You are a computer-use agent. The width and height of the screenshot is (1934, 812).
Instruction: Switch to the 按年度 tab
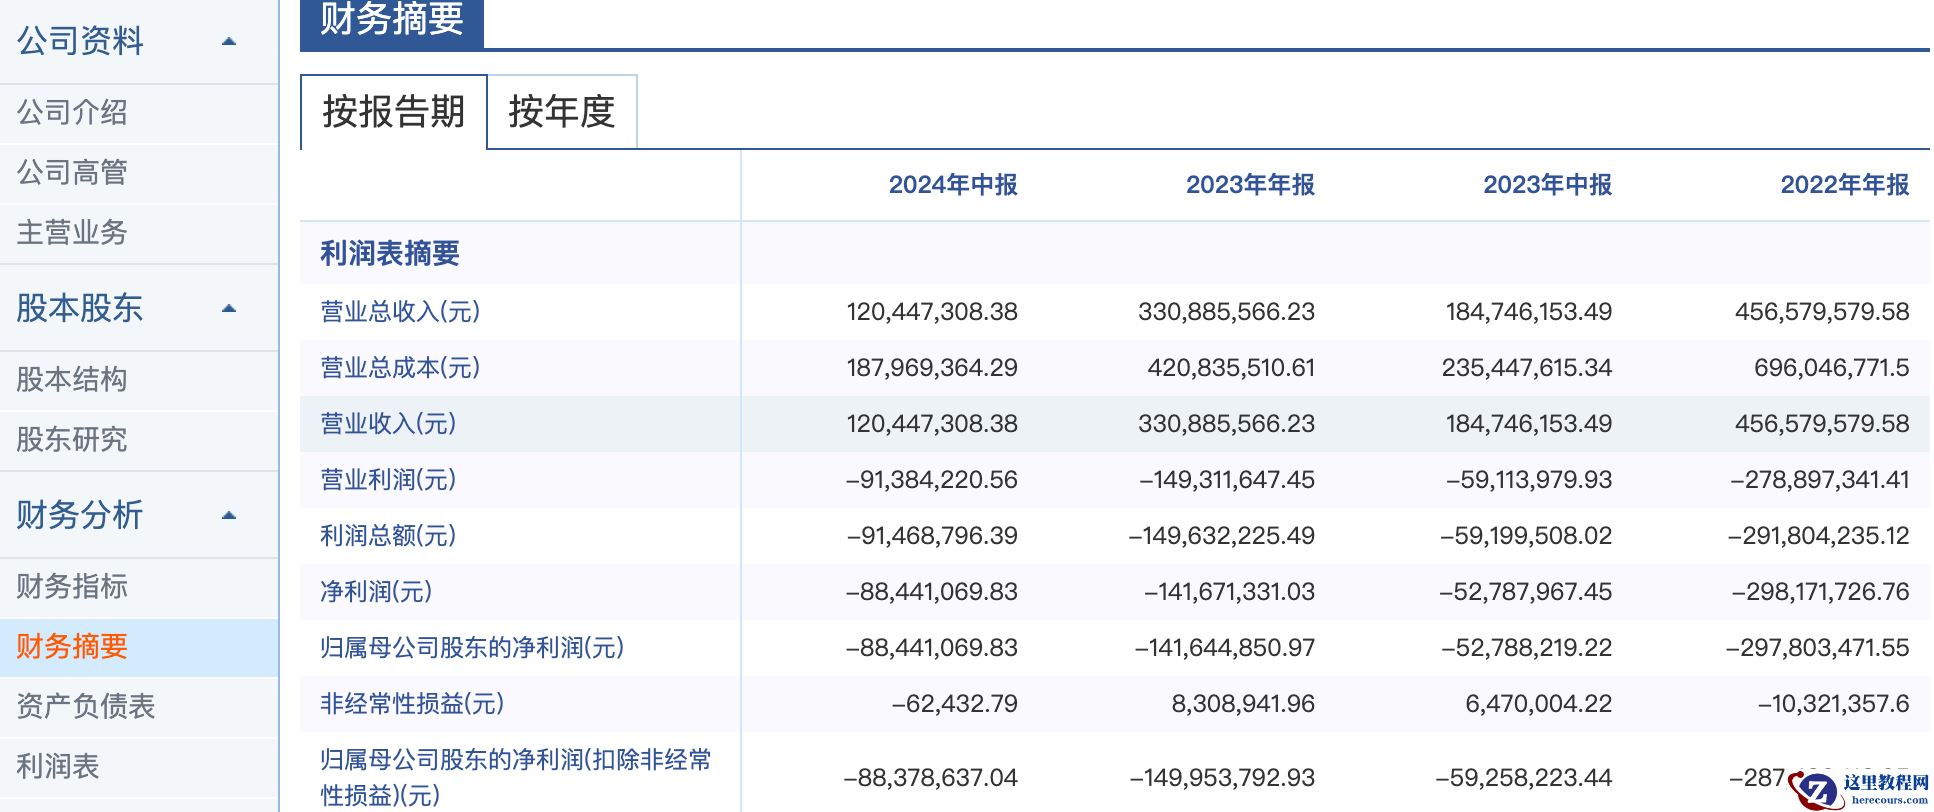point(561,112)
